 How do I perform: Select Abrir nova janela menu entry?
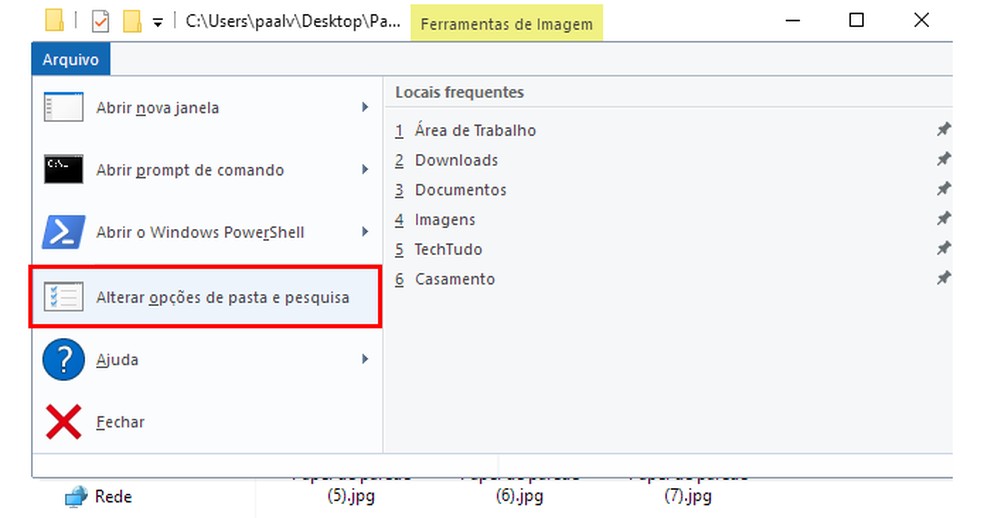pos(207,107)
